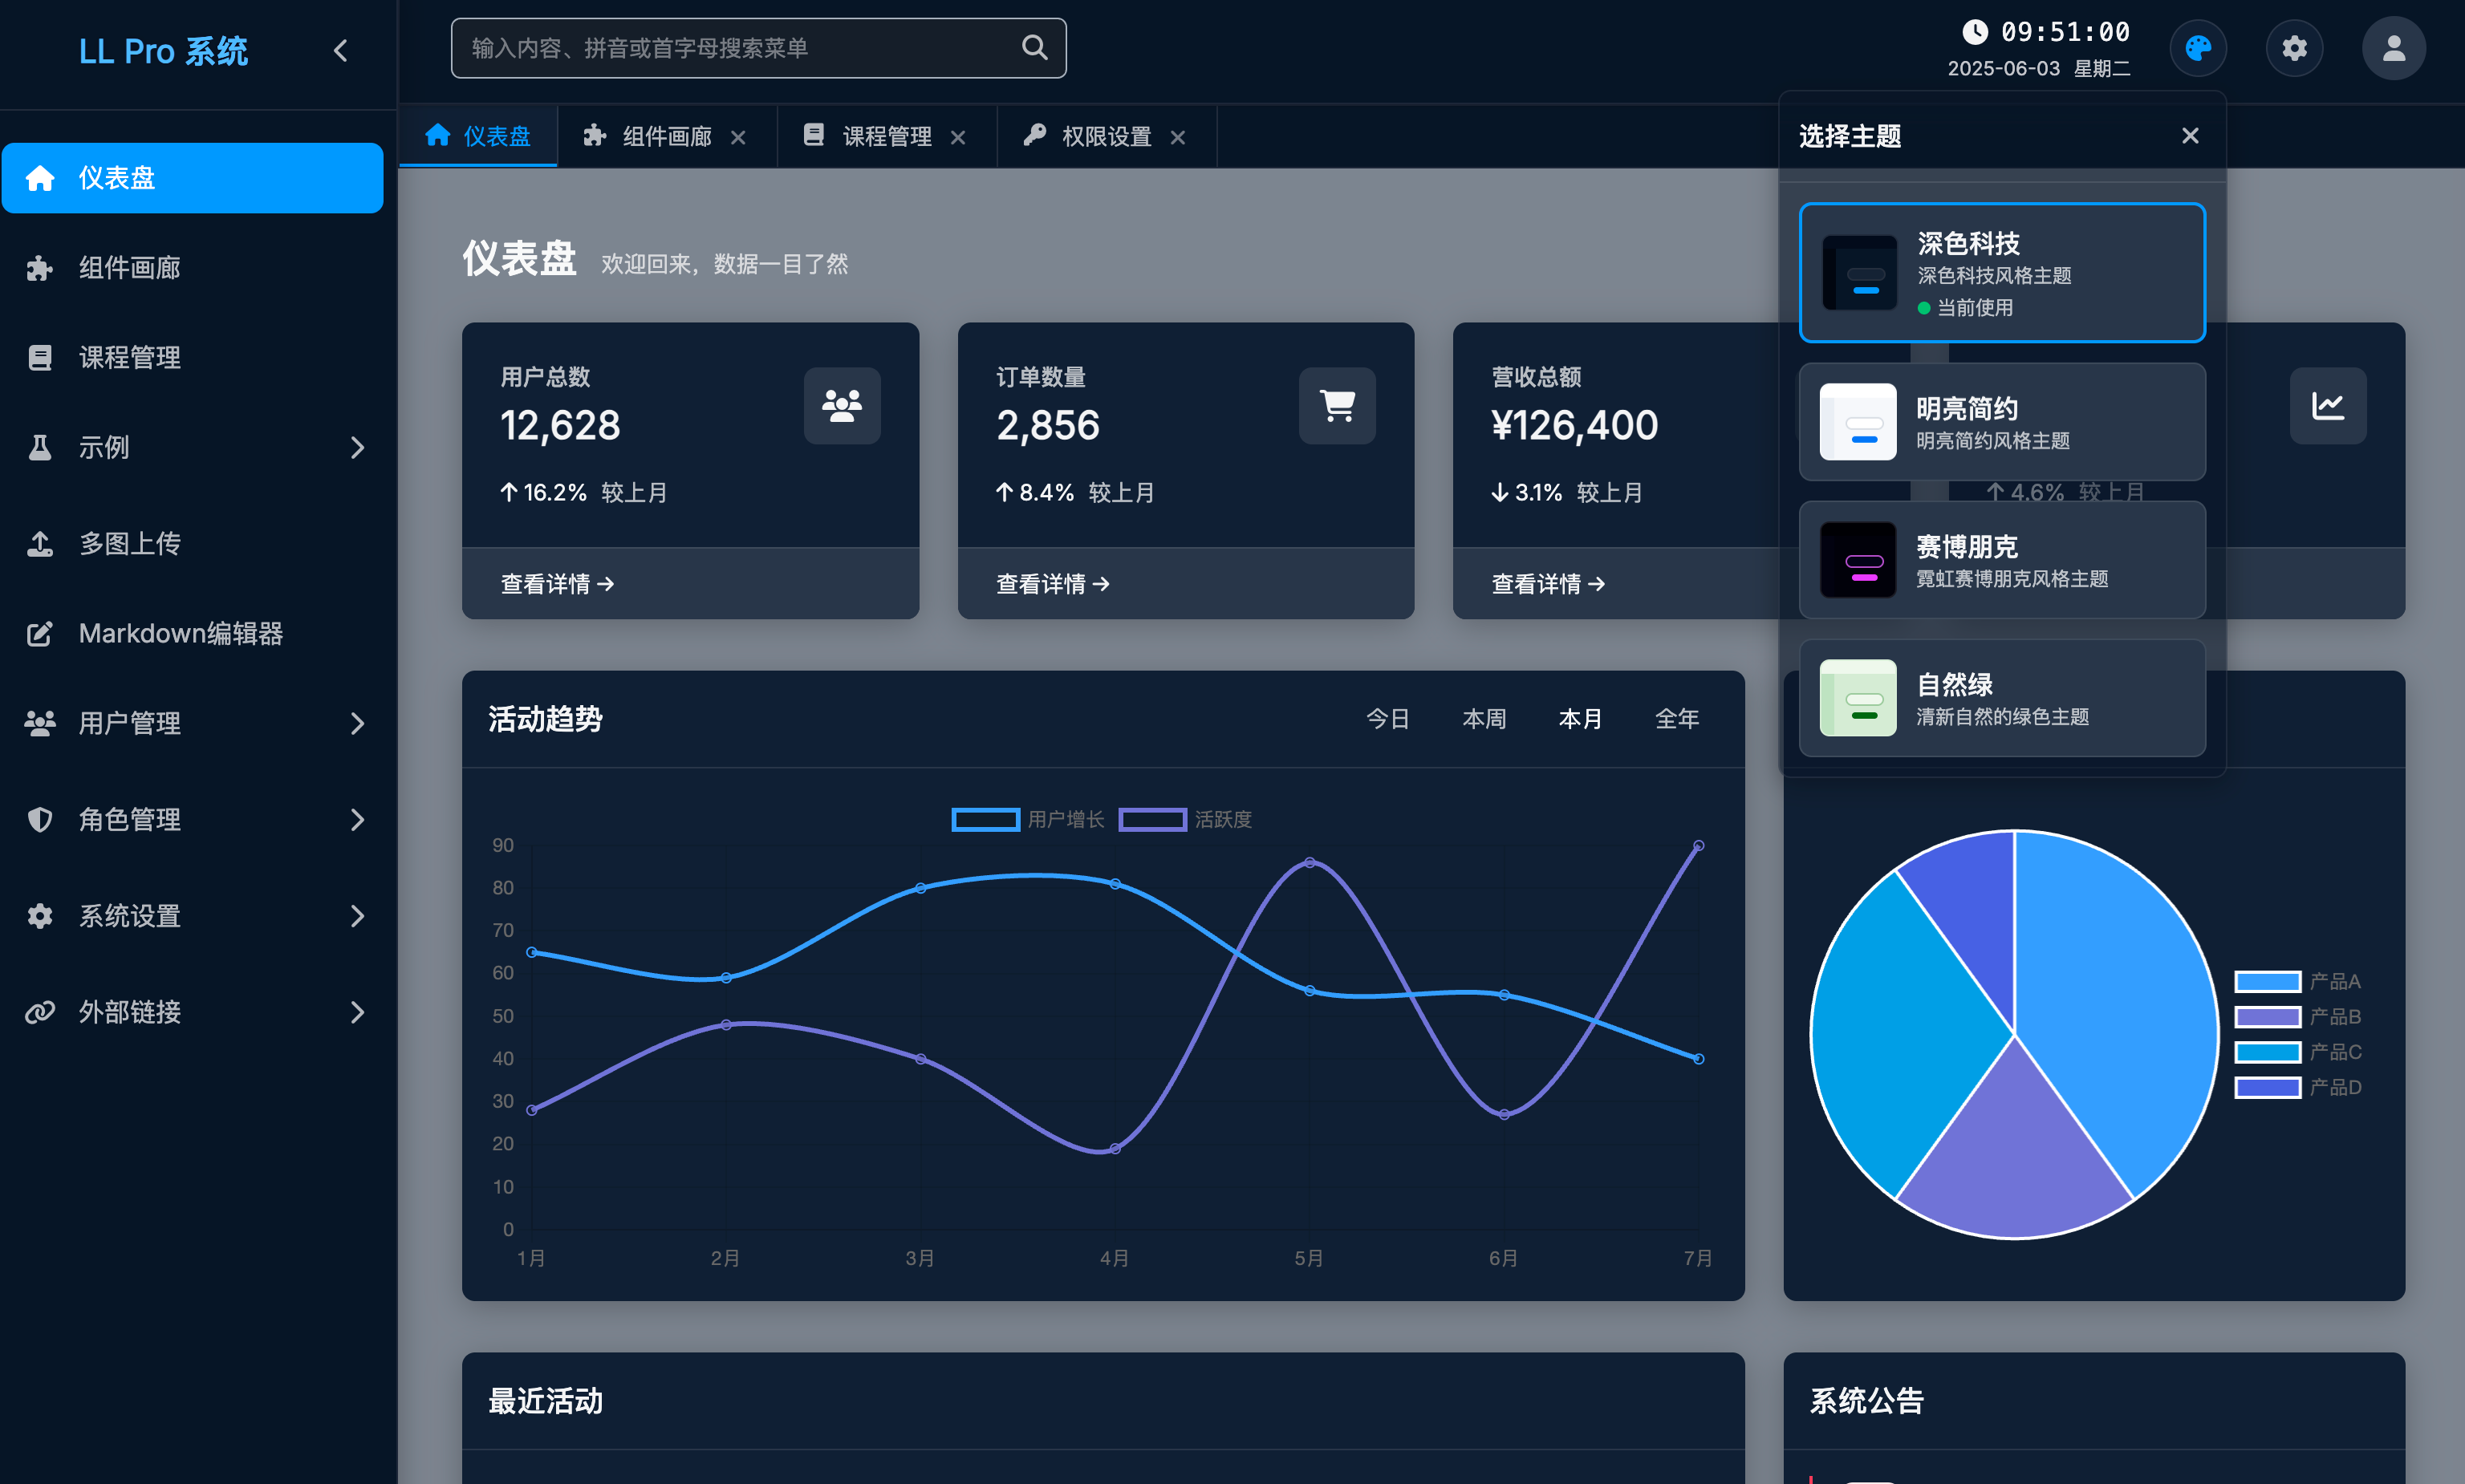2465x1484 pixels.
Task: Click the LL Pro 系统 logo title
Action: tap(163, 51)
